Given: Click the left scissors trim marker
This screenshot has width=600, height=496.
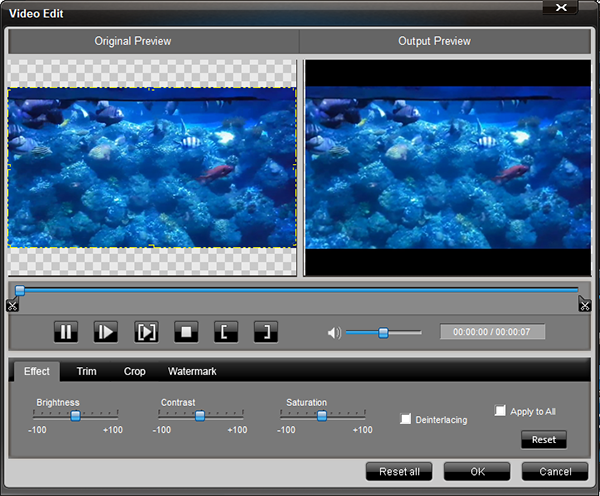Looking at the screenshot, I should (x=12, y=305).
